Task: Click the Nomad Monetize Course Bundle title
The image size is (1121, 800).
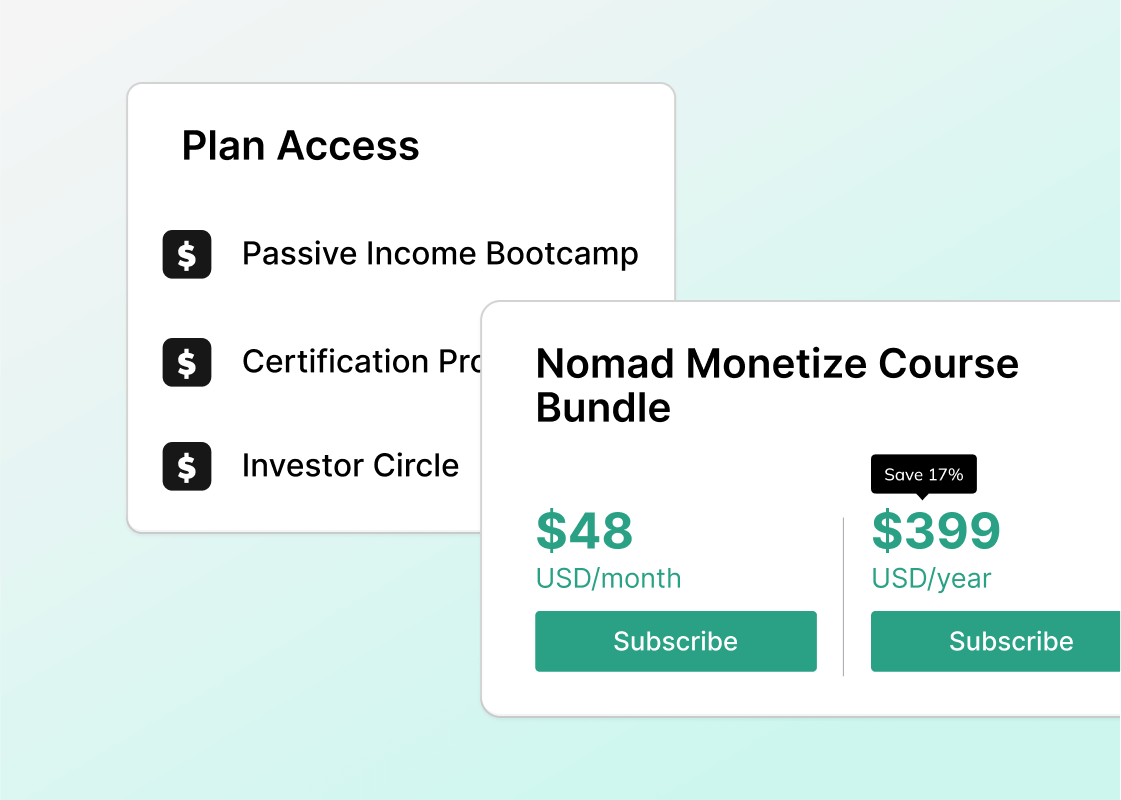Action: pos(776,385)
